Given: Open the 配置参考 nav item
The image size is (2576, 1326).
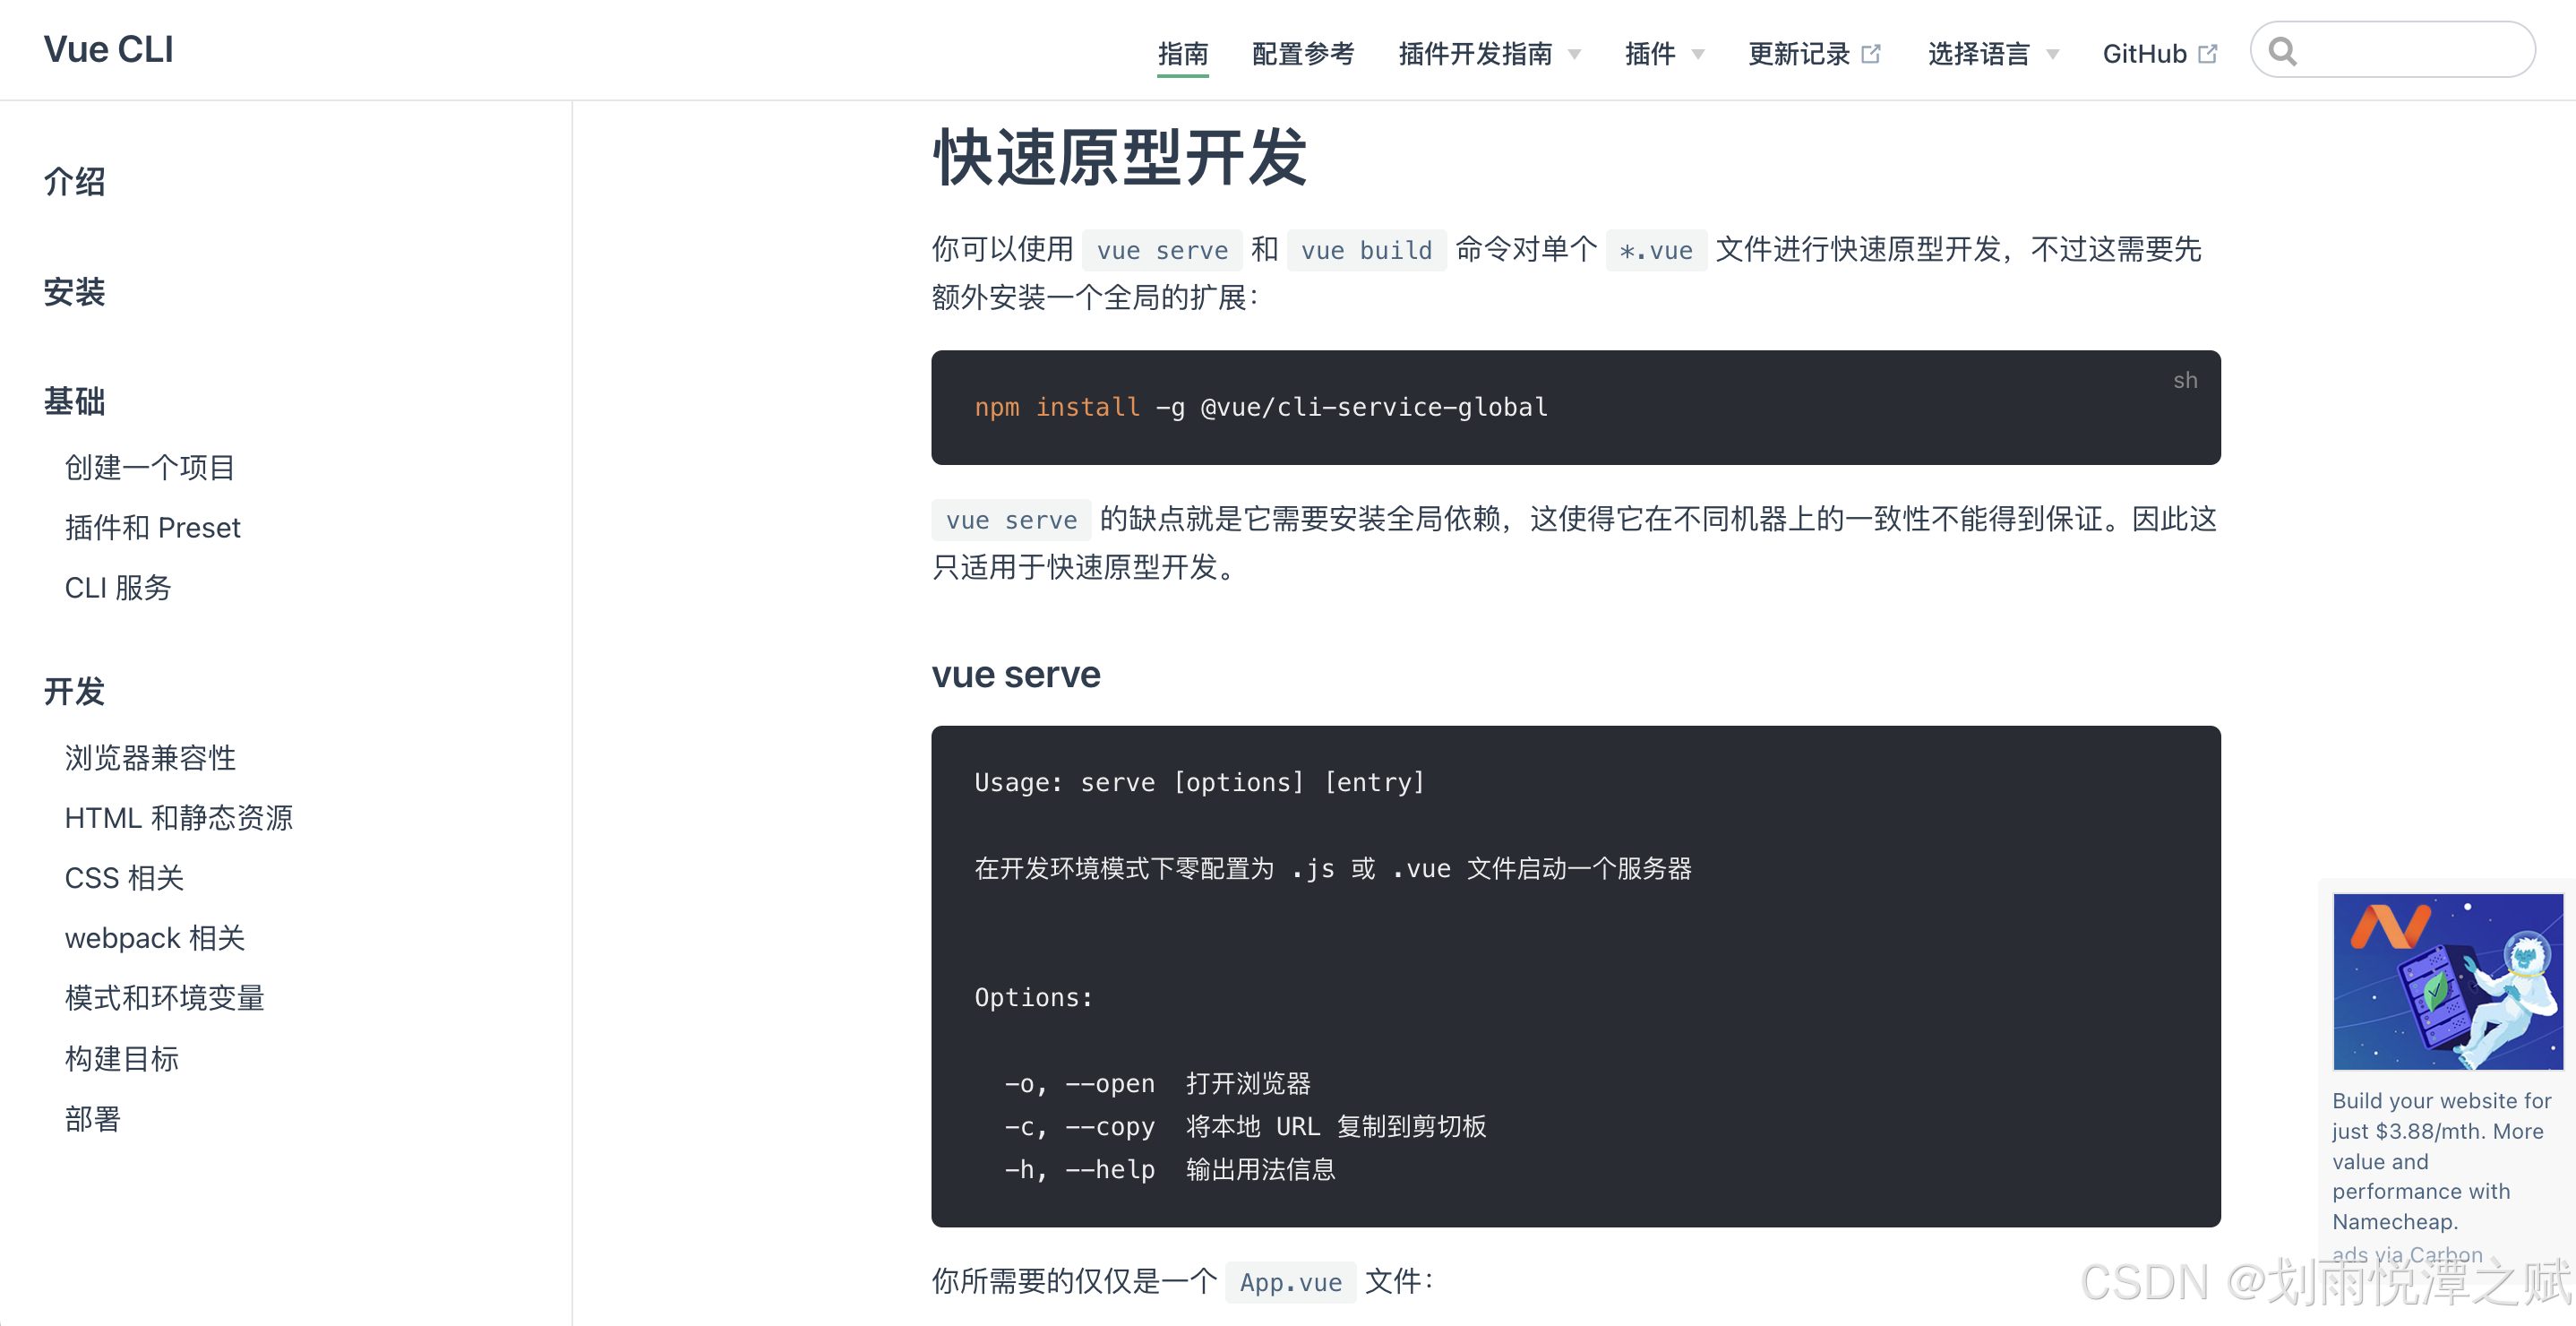Looking at the screenshot, I should pos(1303,54).
